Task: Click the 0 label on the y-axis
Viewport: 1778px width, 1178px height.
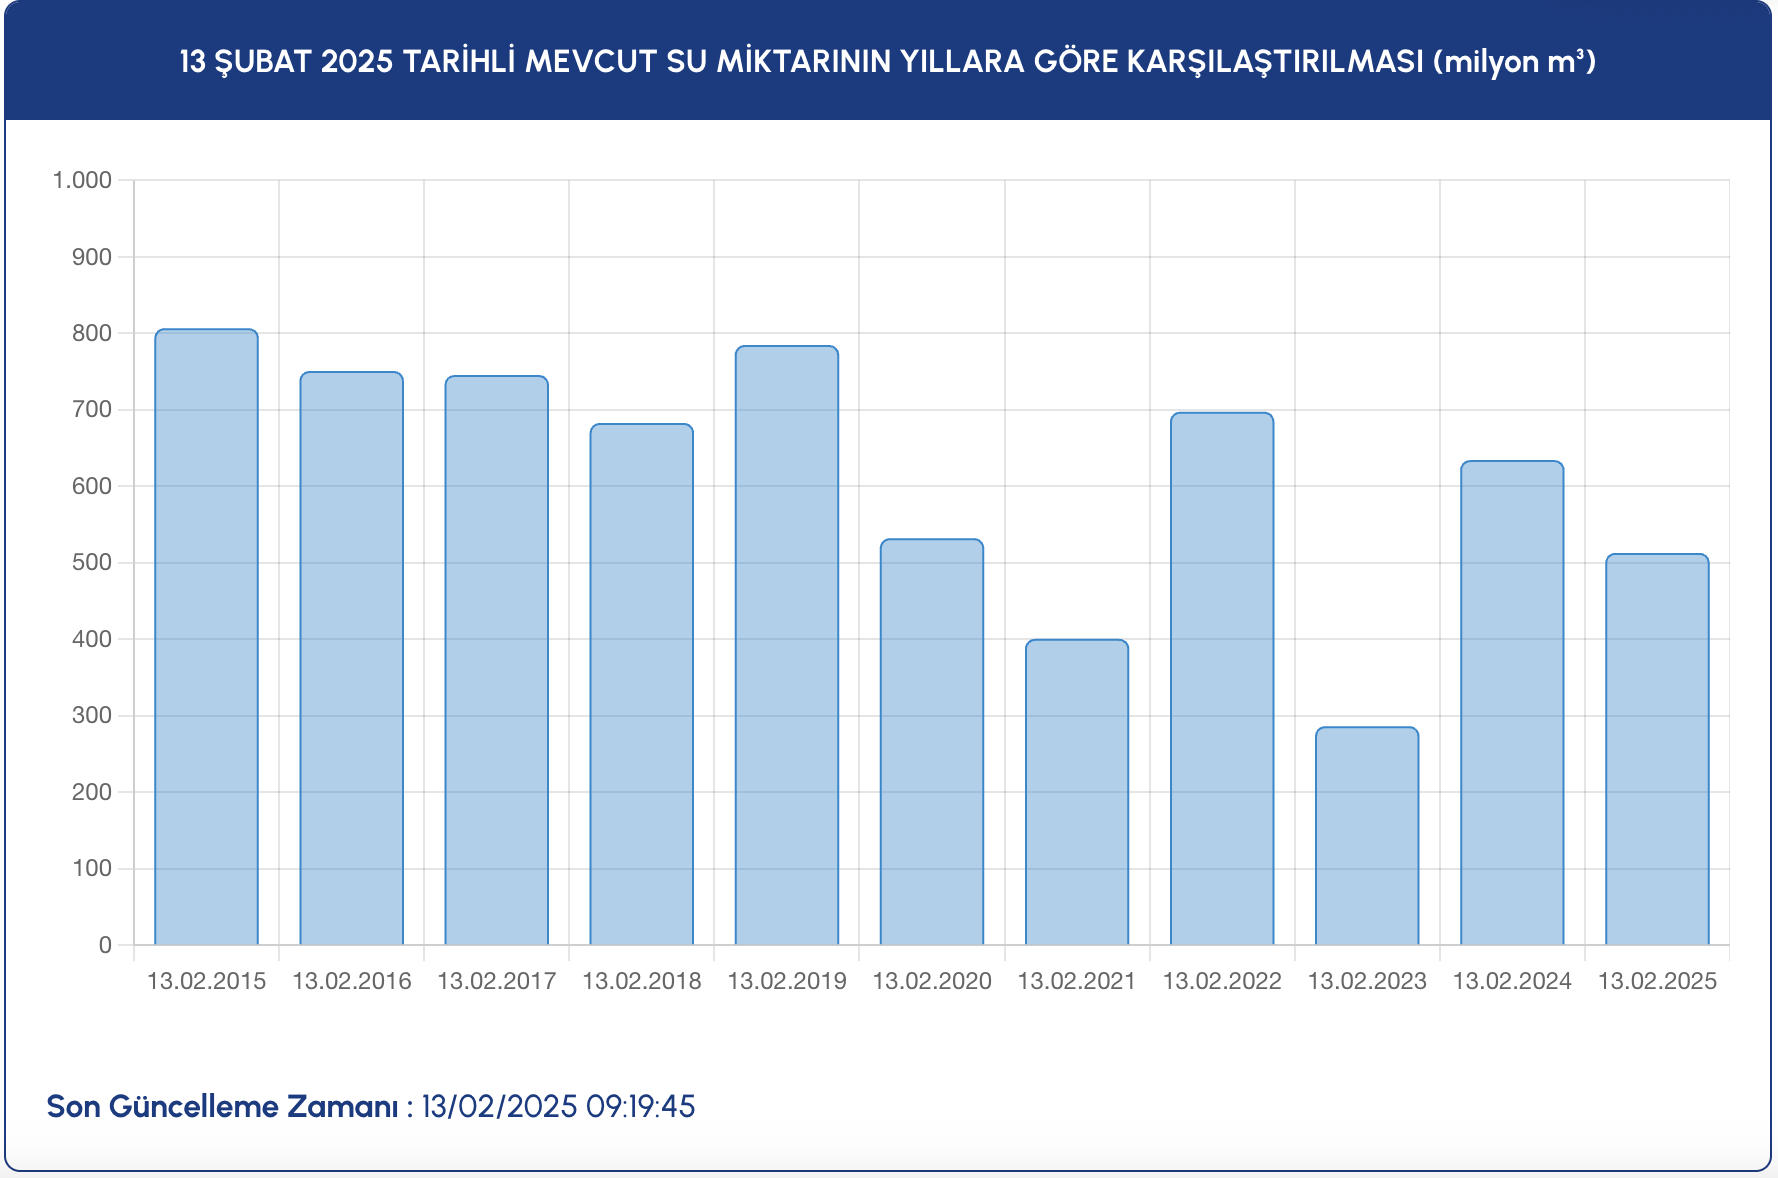Action: click(105, 945)
